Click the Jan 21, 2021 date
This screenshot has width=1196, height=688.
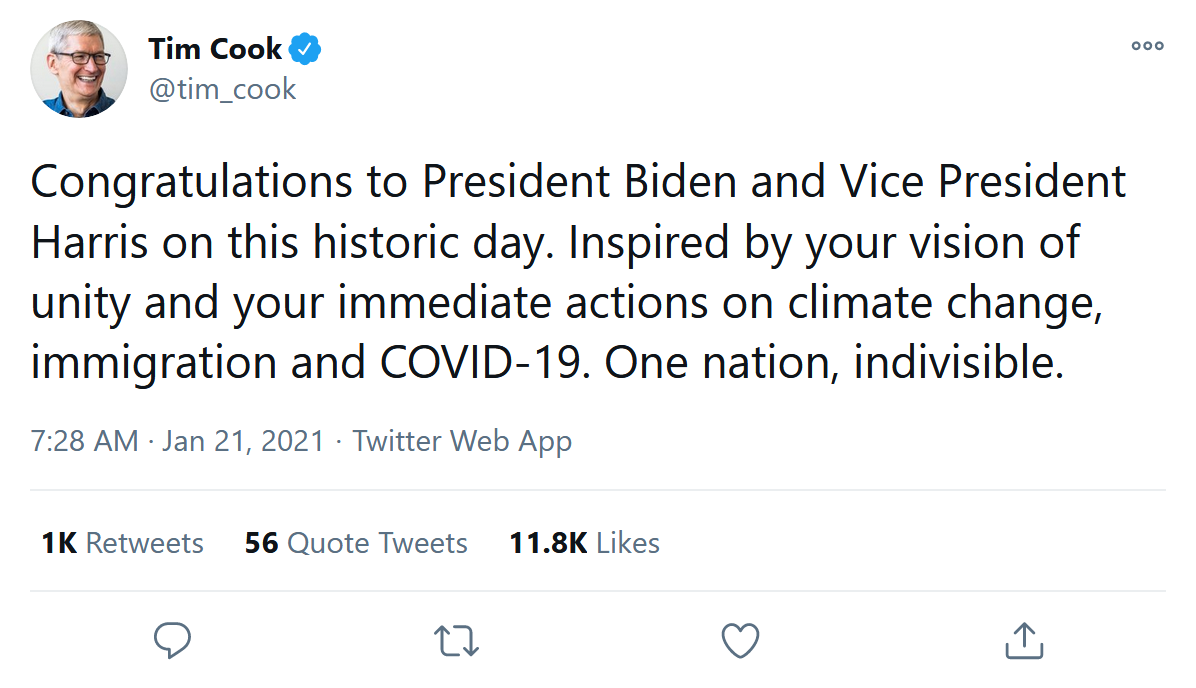tap(243, 441)
